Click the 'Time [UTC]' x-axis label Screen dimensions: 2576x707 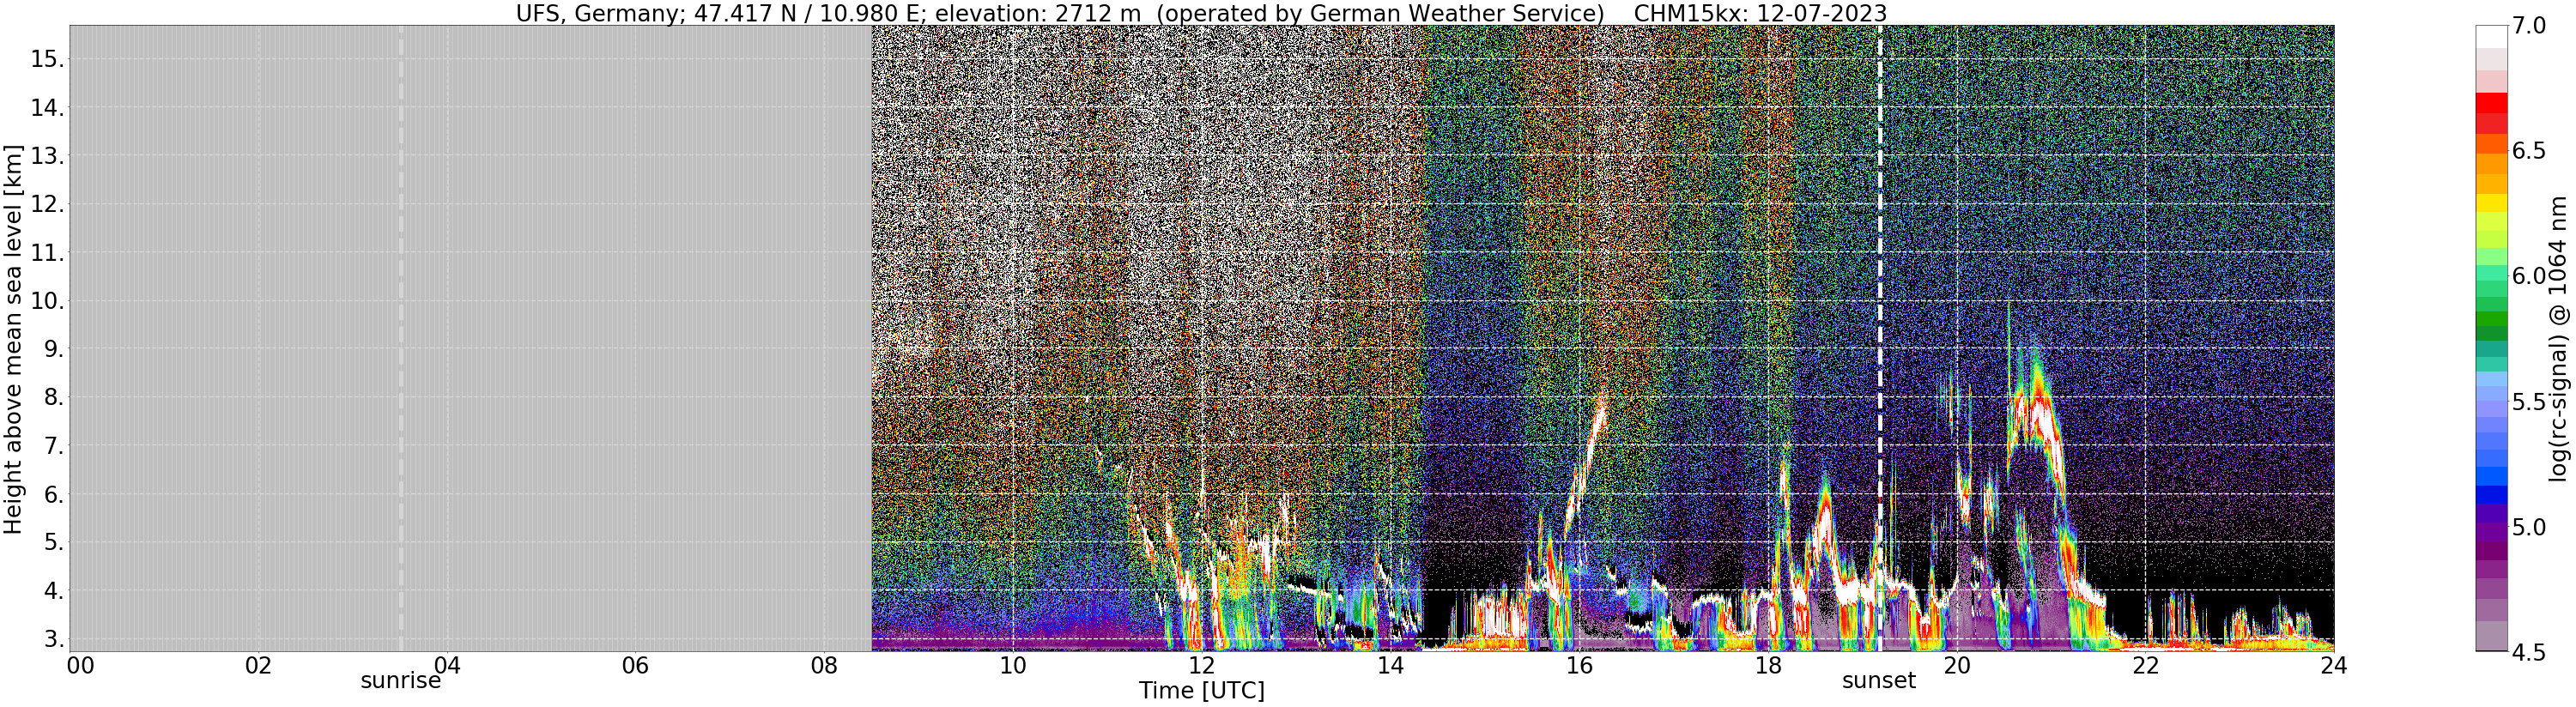pyautogui.click(x=1201, y=691)
